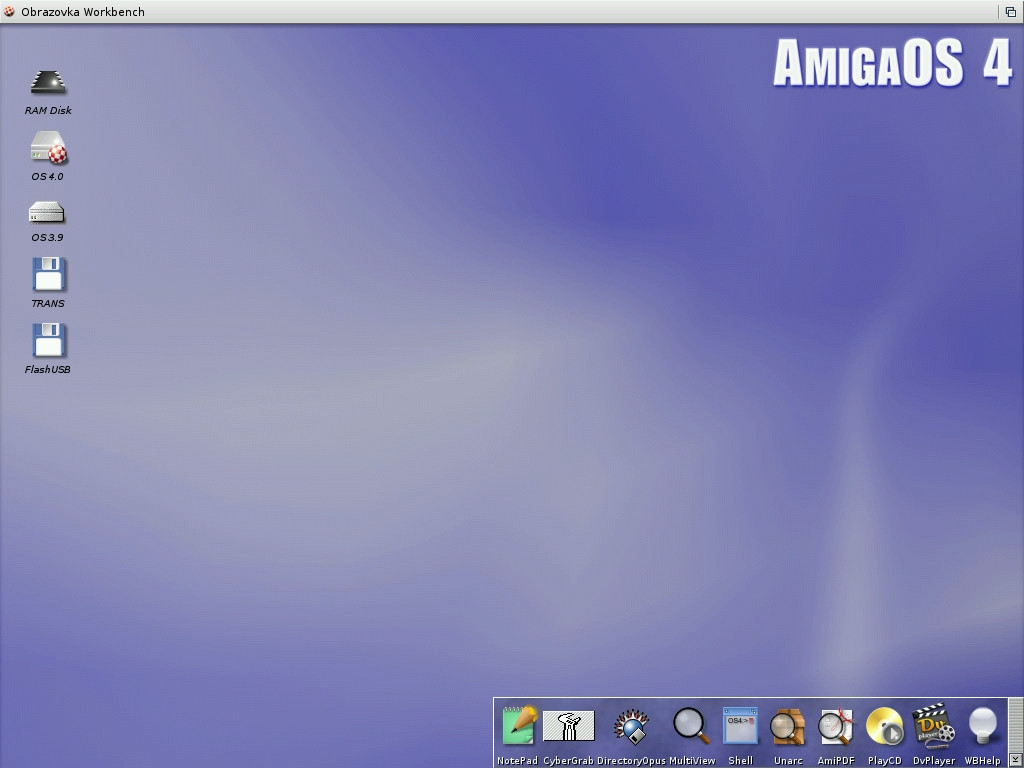Click the screen depth gadget in title bar
This screenshot has height=768, width=1024.
click(1010, 12)
